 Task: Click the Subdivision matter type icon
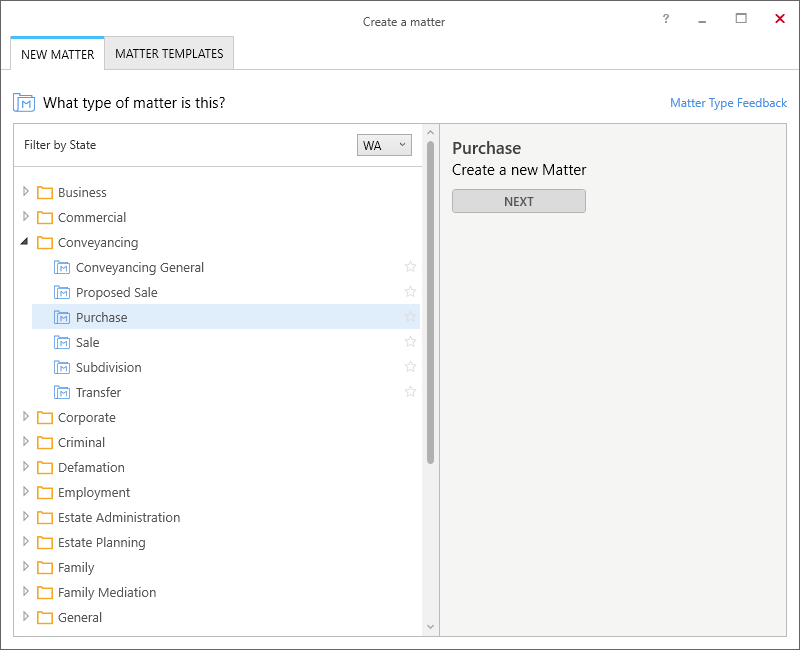click(x=62, y=368)
